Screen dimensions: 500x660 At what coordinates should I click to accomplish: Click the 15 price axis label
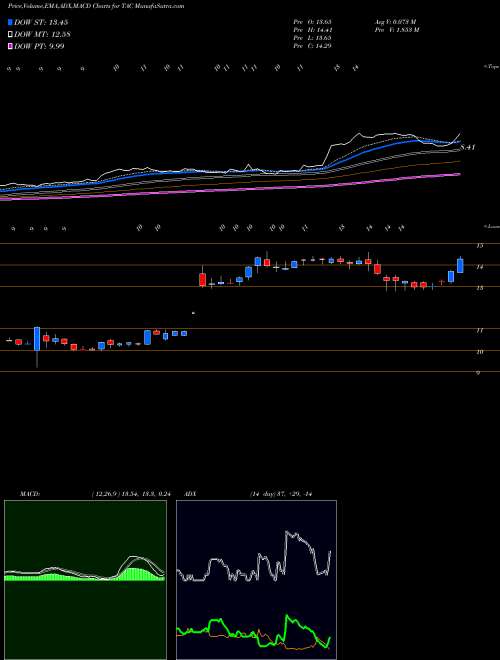[x=479, y=246]
